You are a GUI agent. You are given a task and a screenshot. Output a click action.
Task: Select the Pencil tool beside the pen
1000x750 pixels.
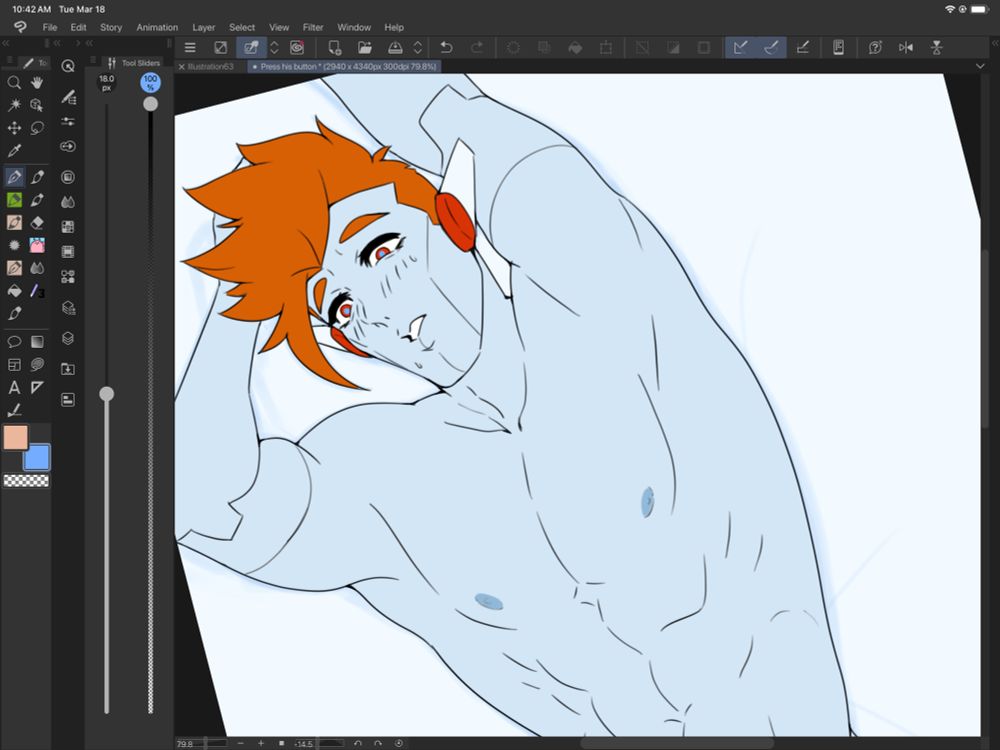tap(37, 177)
